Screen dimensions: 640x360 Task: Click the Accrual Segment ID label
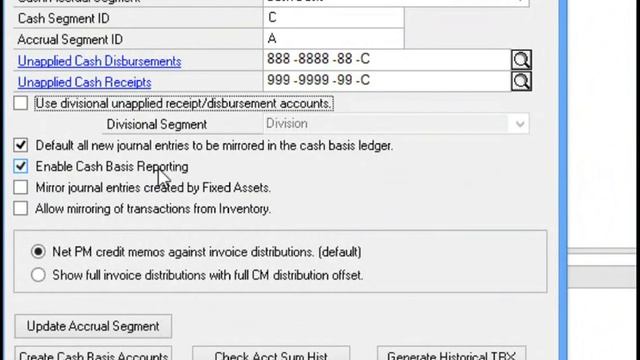coord(70,40)
